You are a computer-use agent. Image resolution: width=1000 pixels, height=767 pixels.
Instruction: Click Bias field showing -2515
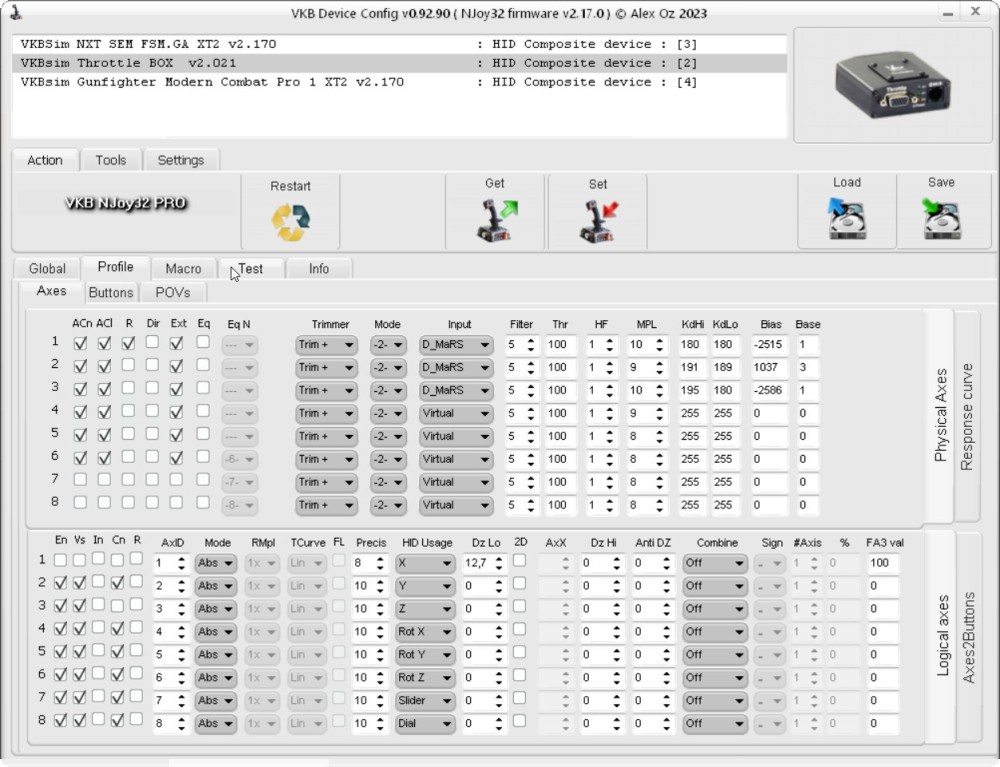(770, 345)
